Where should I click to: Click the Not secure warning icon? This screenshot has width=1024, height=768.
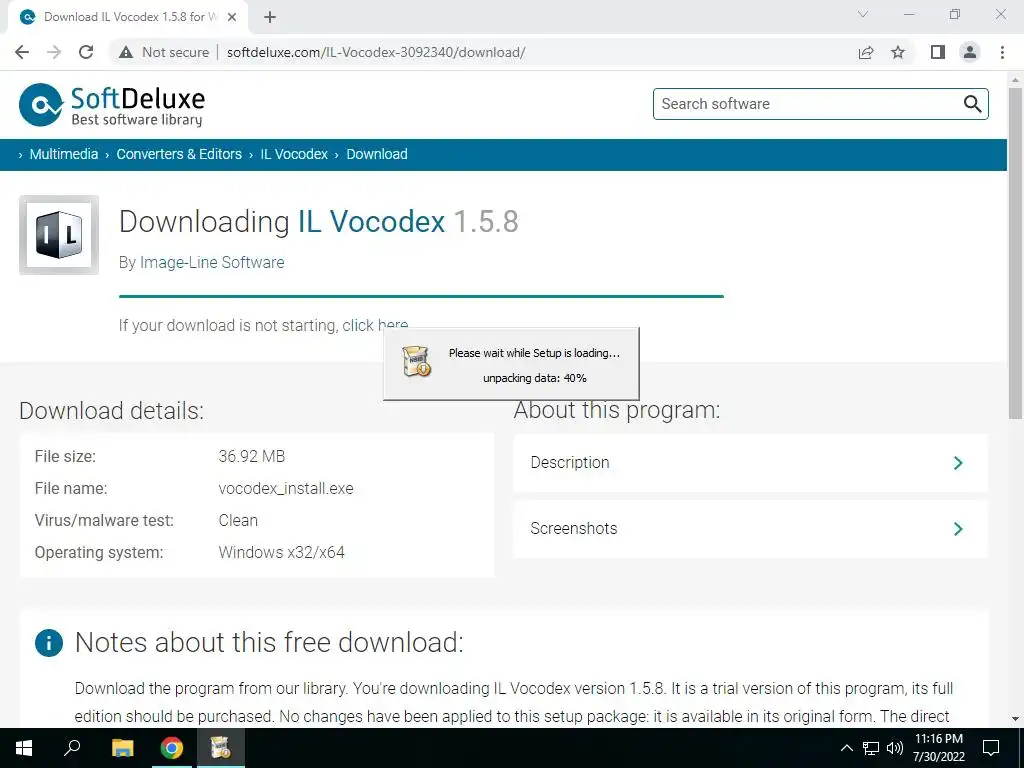click(x=126, y=52)
